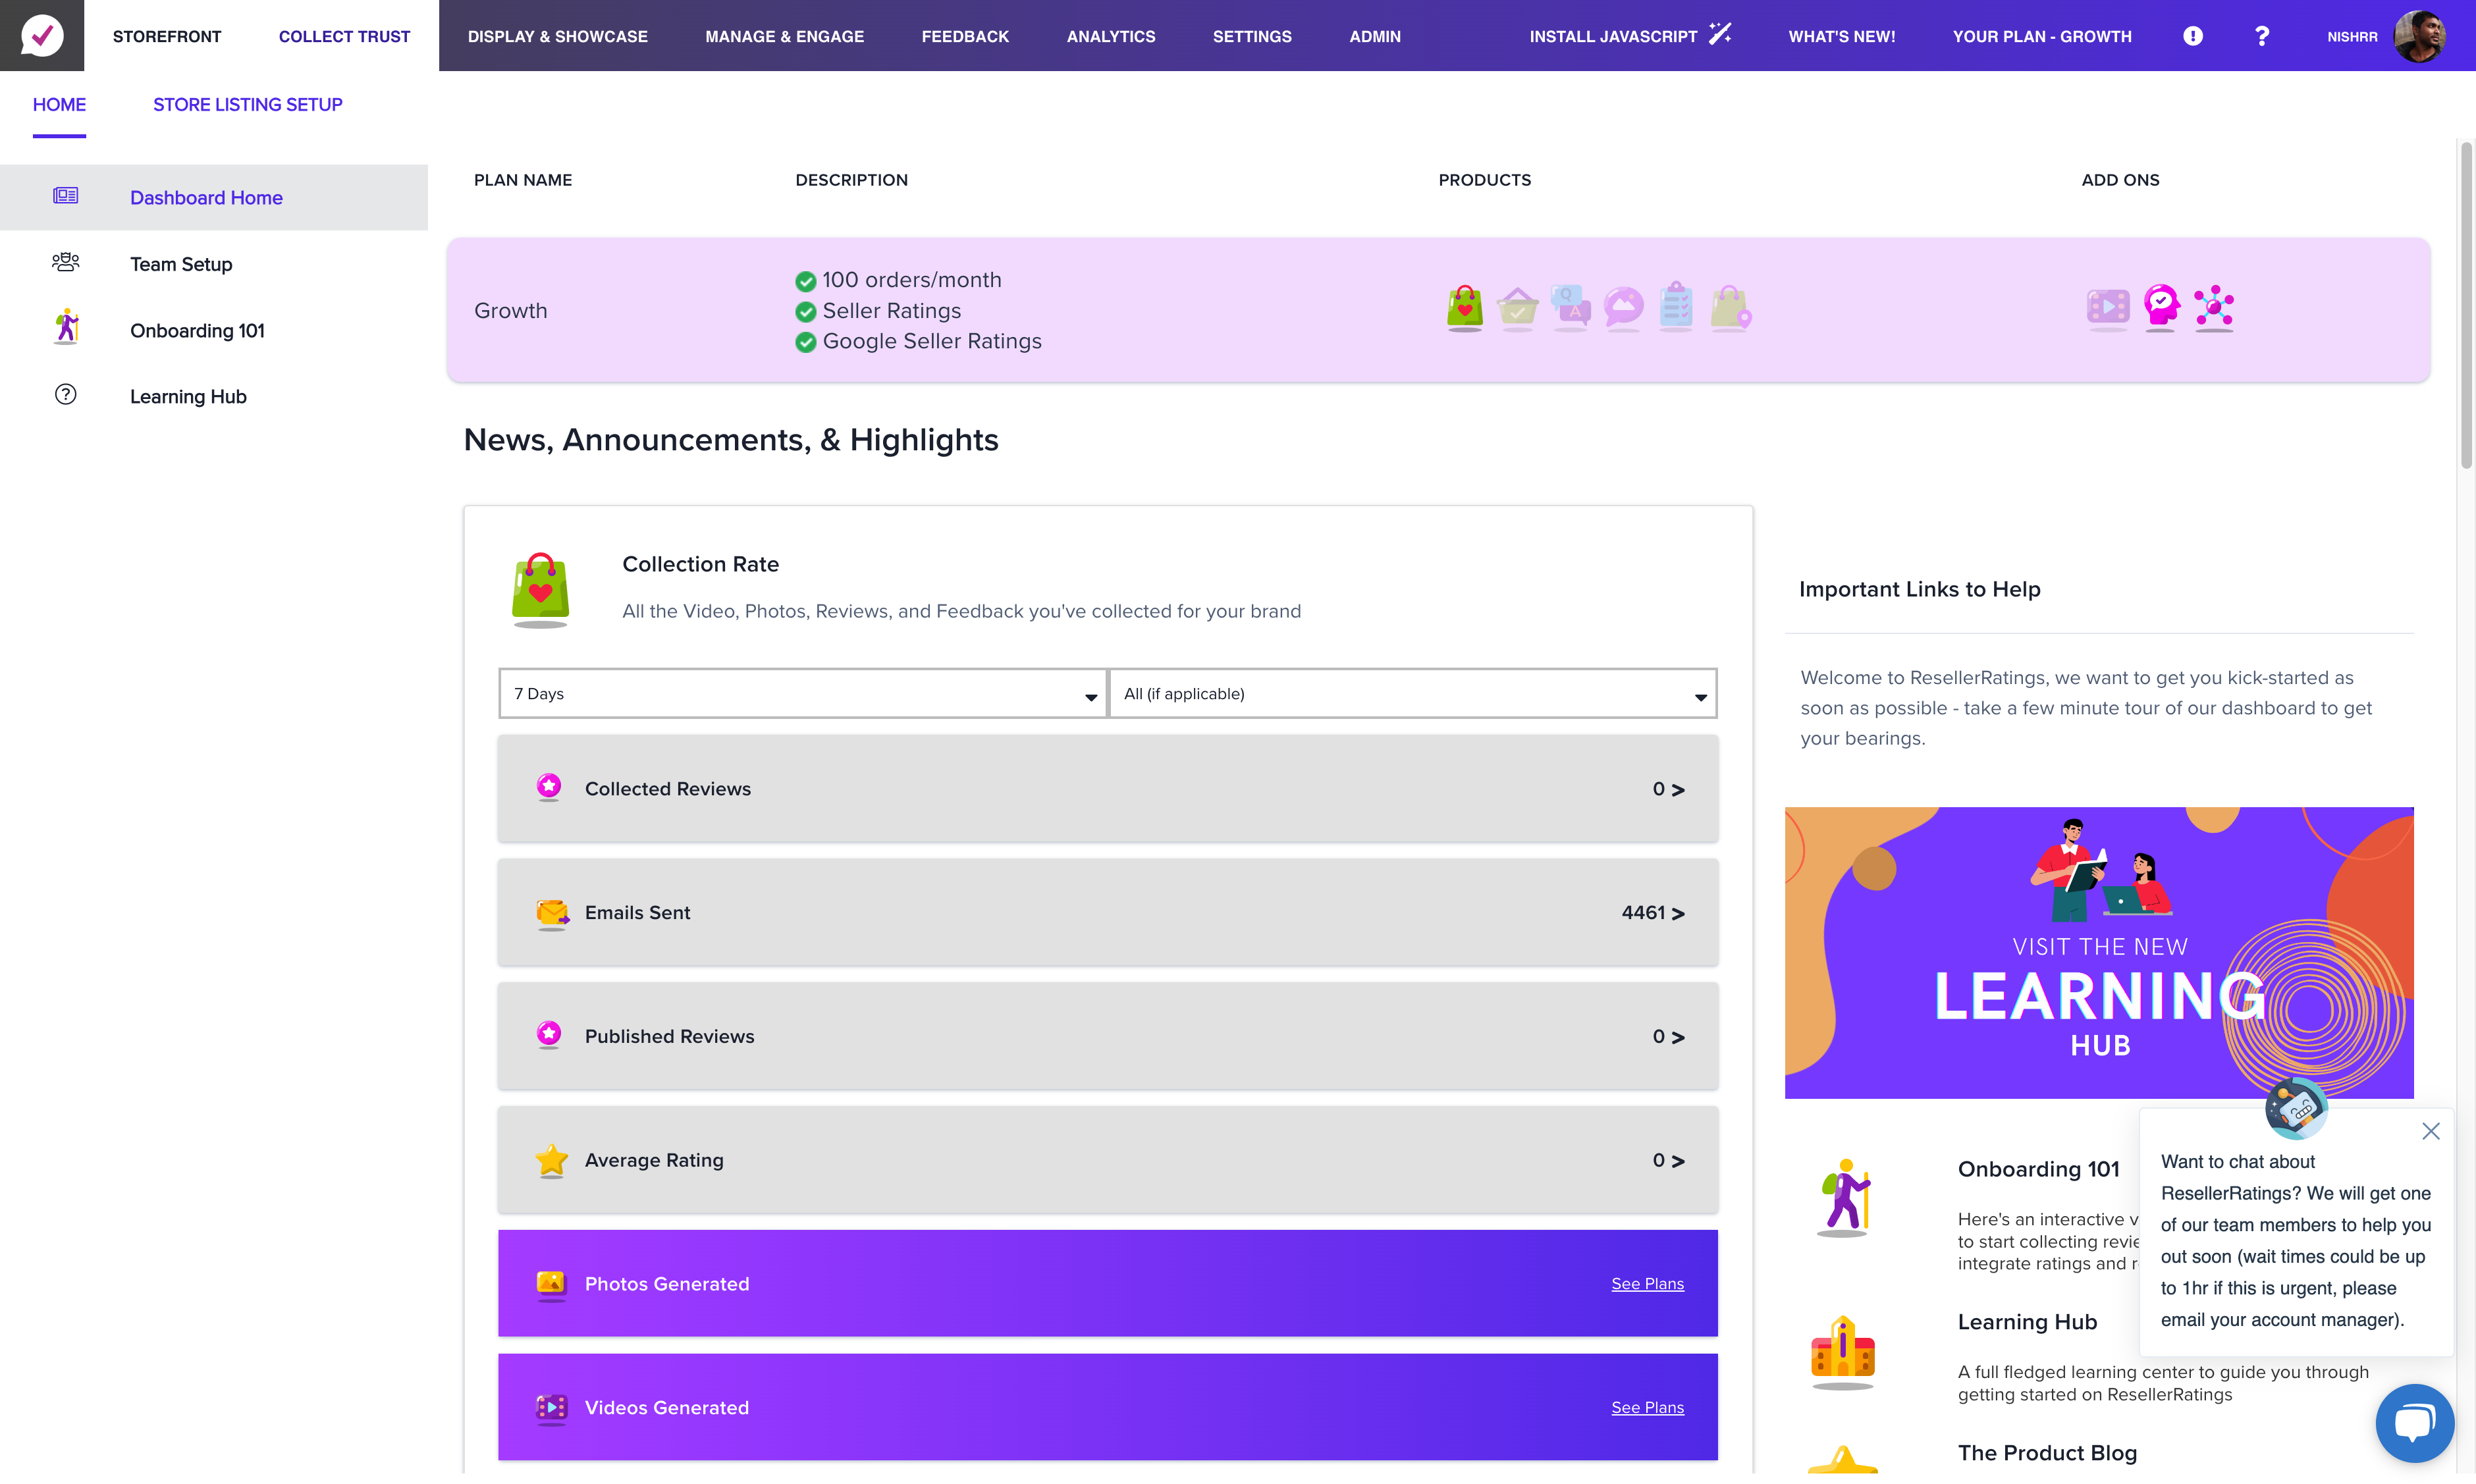Click the green shopping bag product icon

click(1464, 307)
